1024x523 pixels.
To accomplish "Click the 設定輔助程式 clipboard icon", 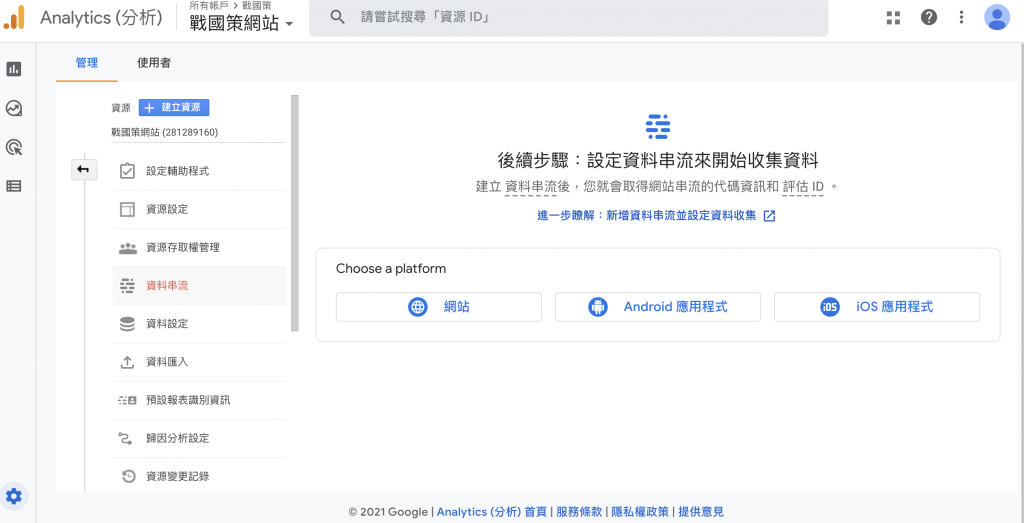I will point(127,171).
